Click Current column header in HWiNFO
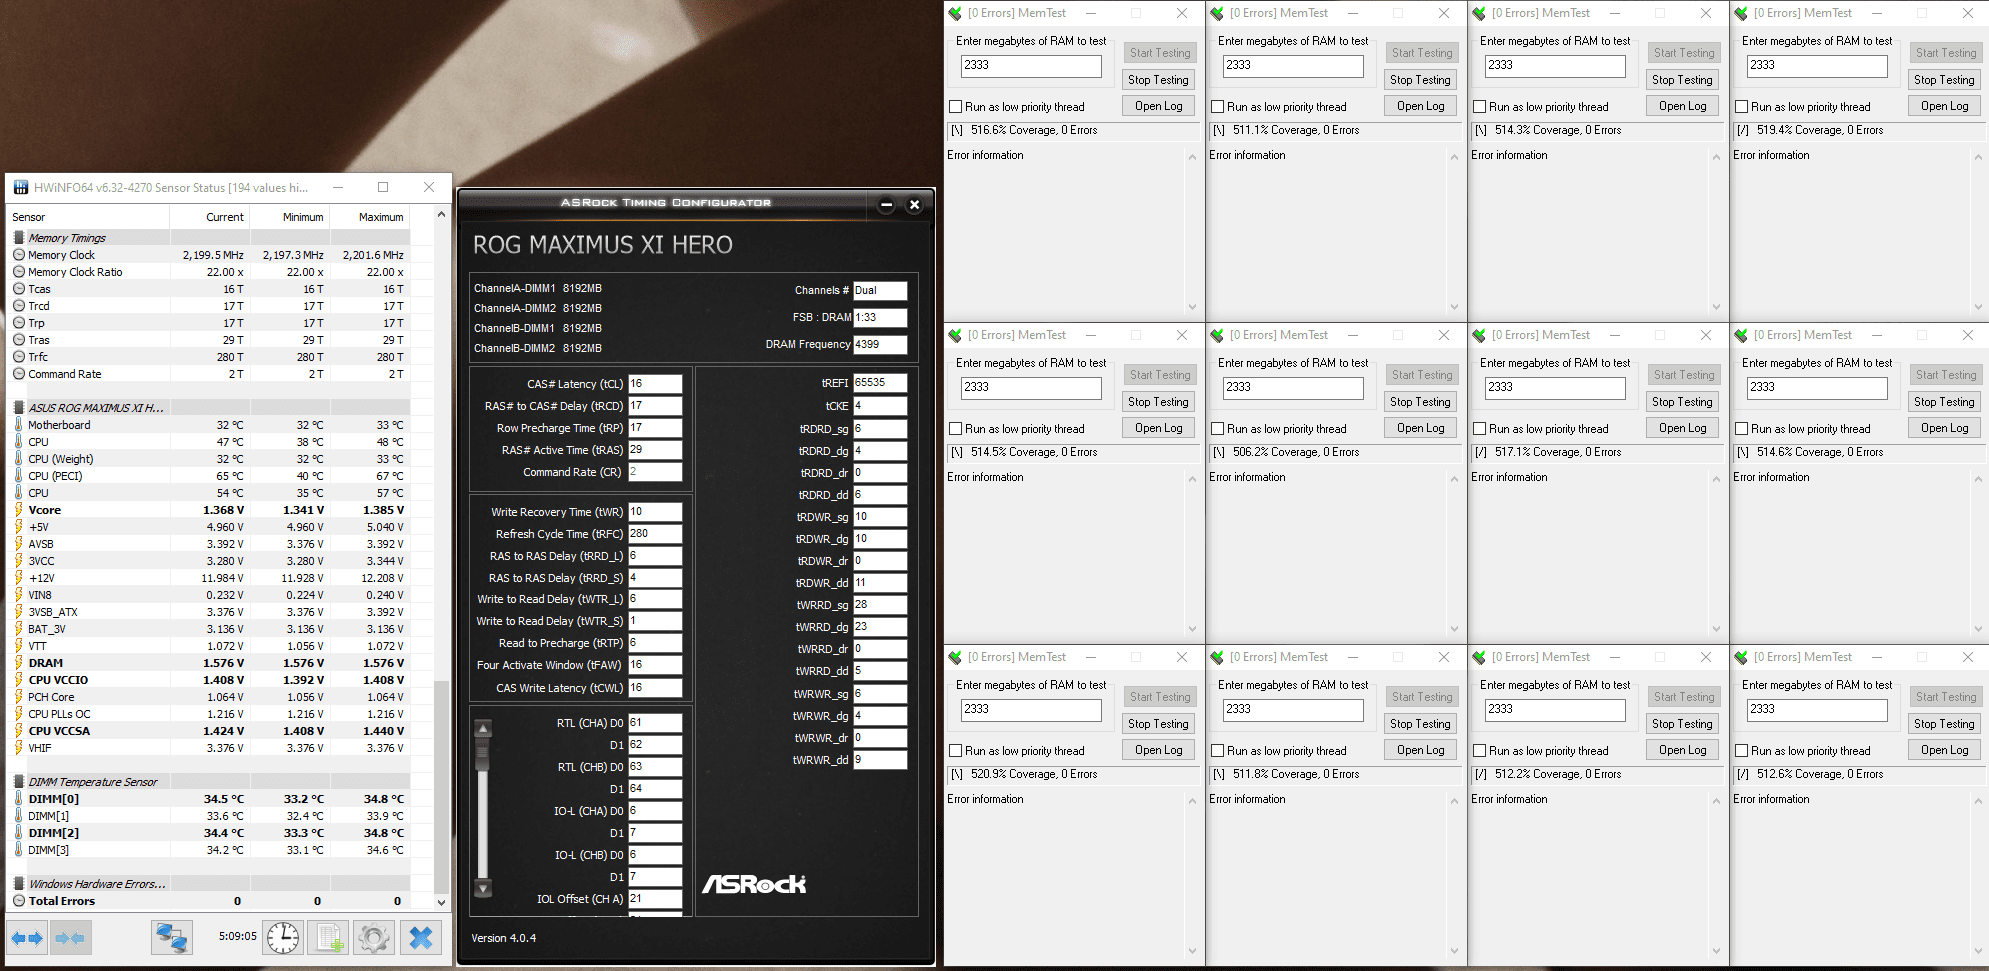 pos(210,217)
